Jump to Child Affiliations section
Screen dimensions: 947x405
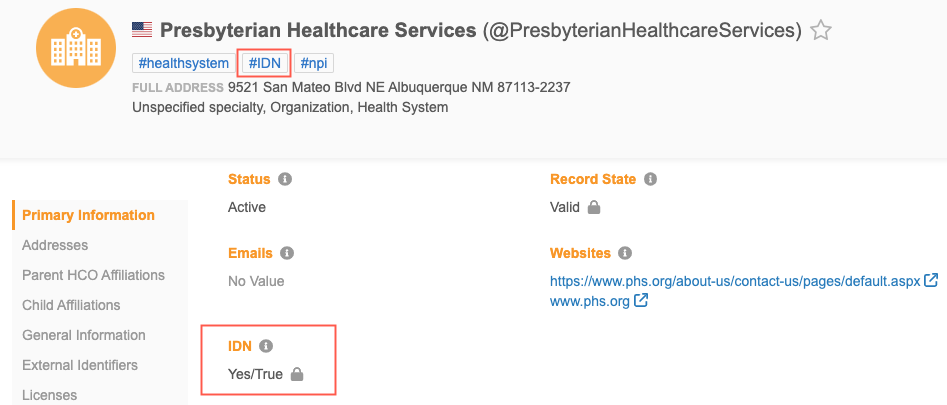click(x=71, y=305)
